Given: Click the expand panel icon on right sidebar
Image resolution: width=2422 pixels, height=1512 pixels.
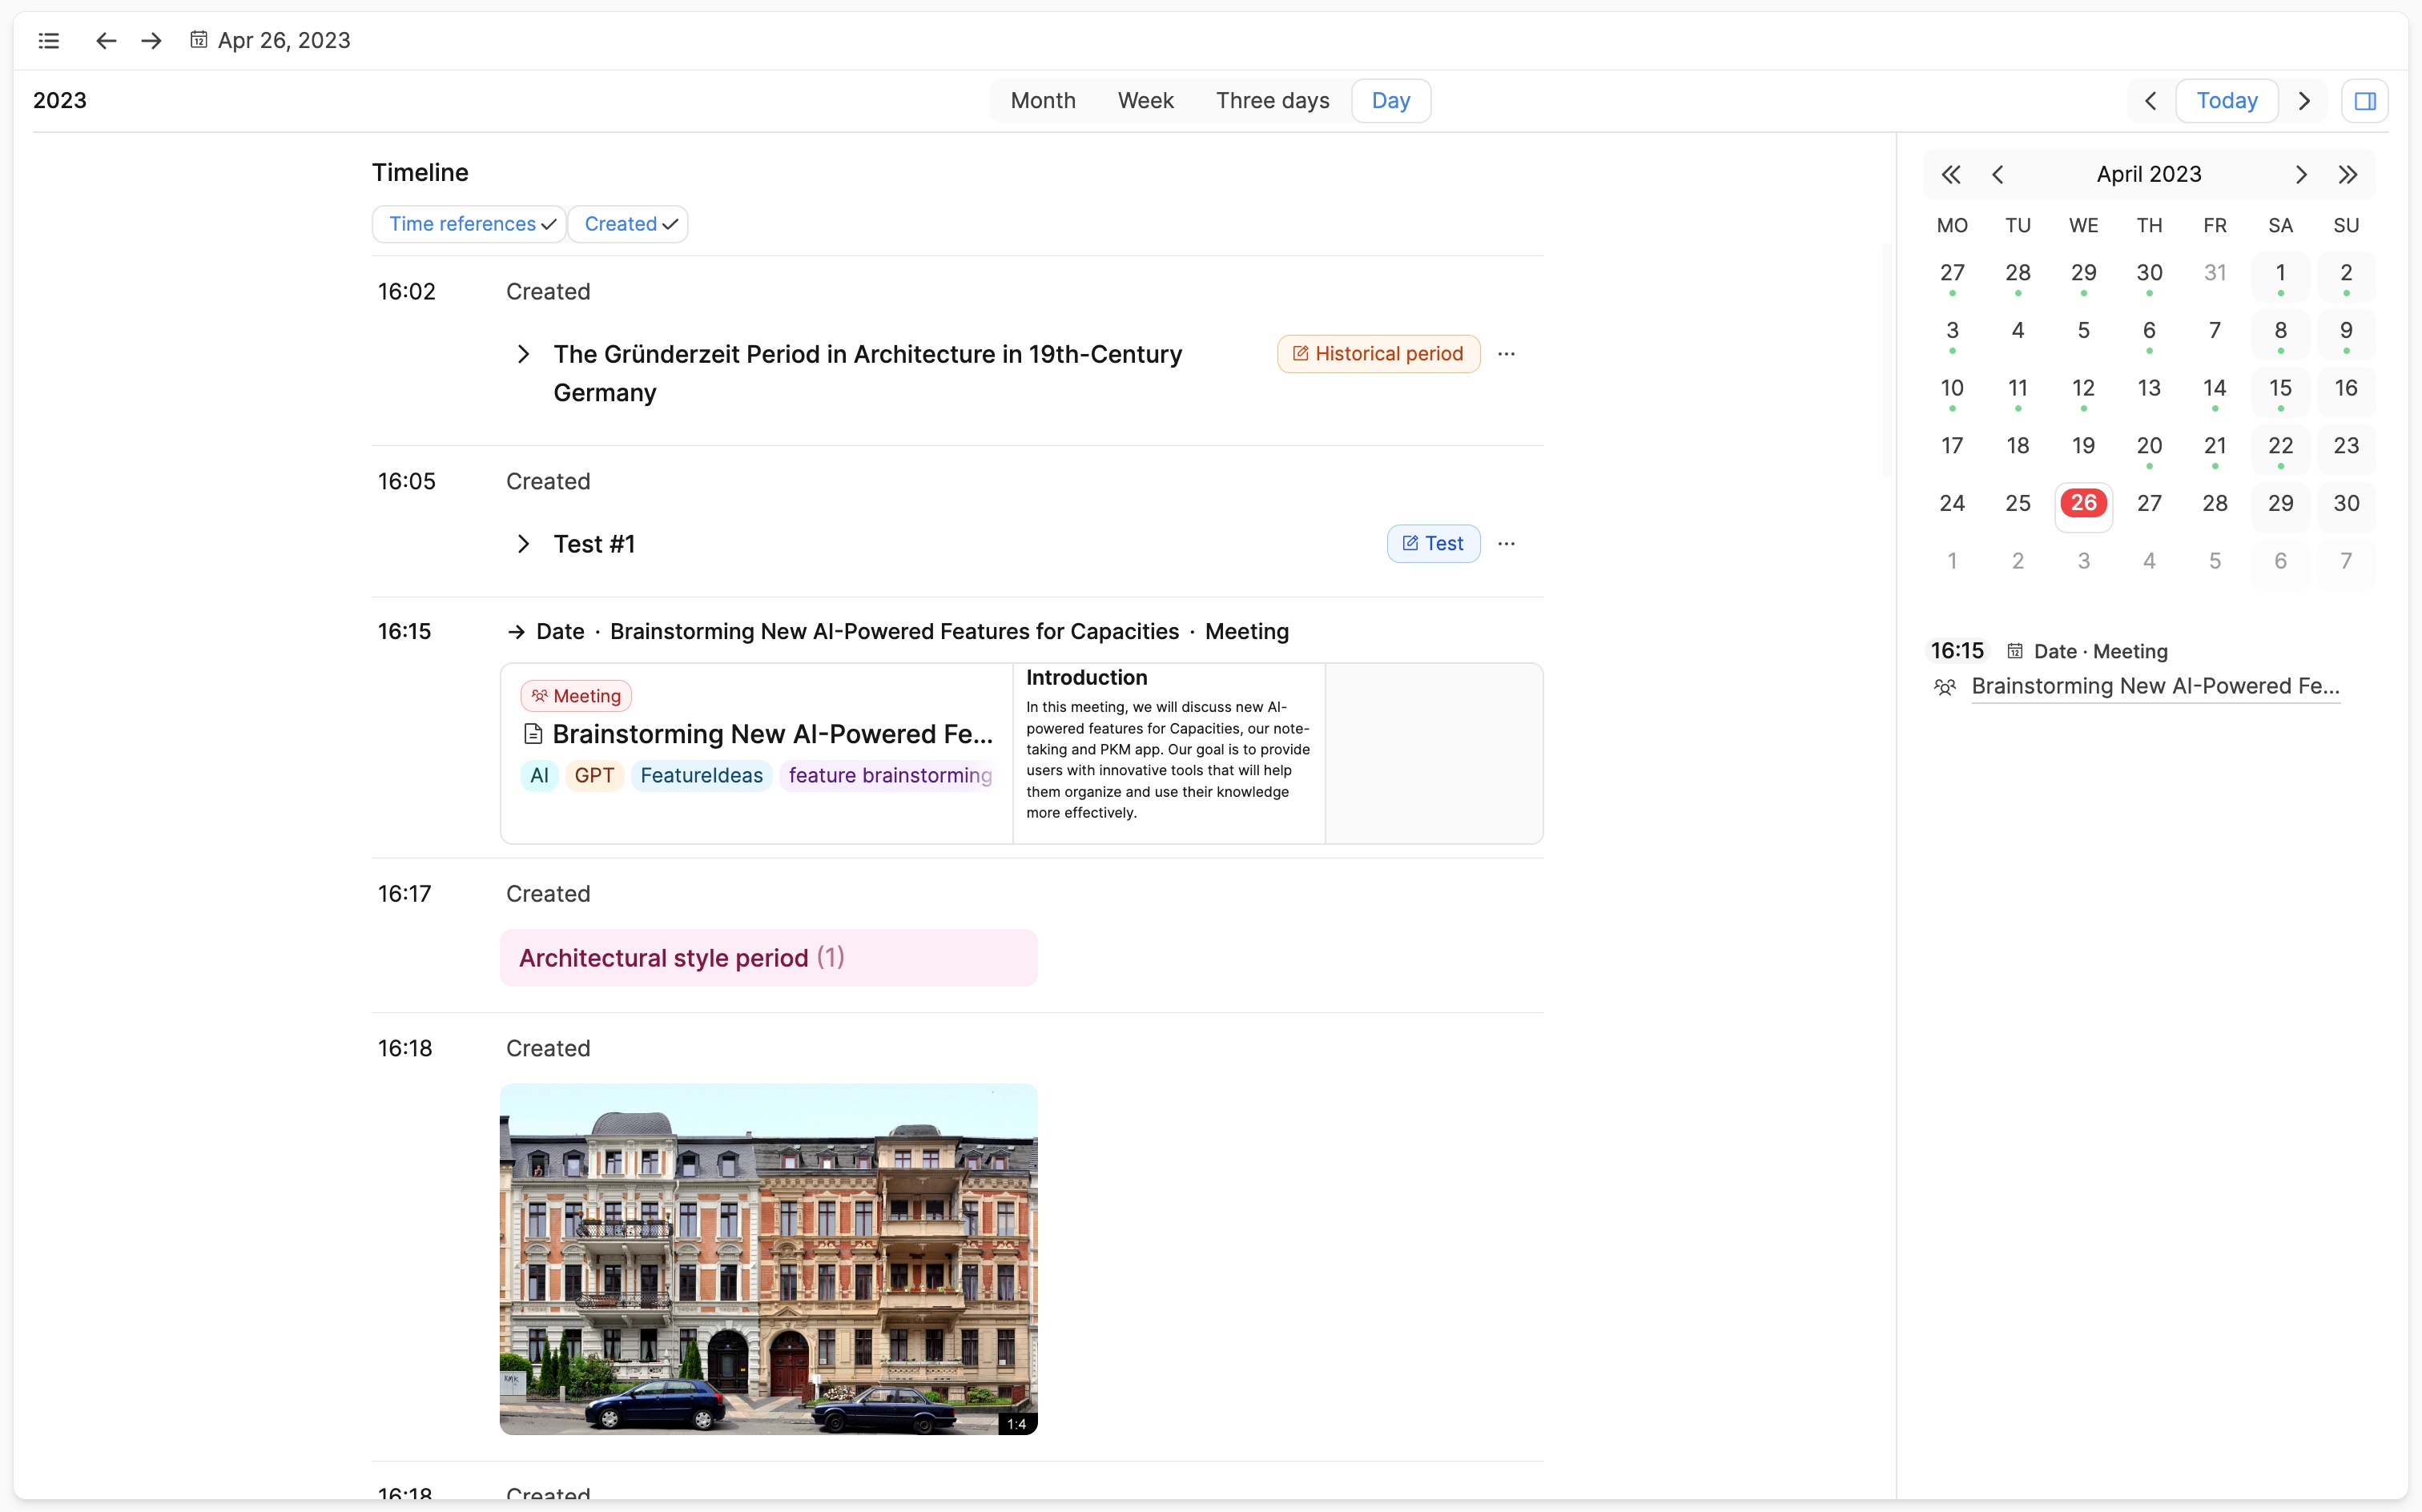Looking at the screenshot, I should tap(2364, 99).
